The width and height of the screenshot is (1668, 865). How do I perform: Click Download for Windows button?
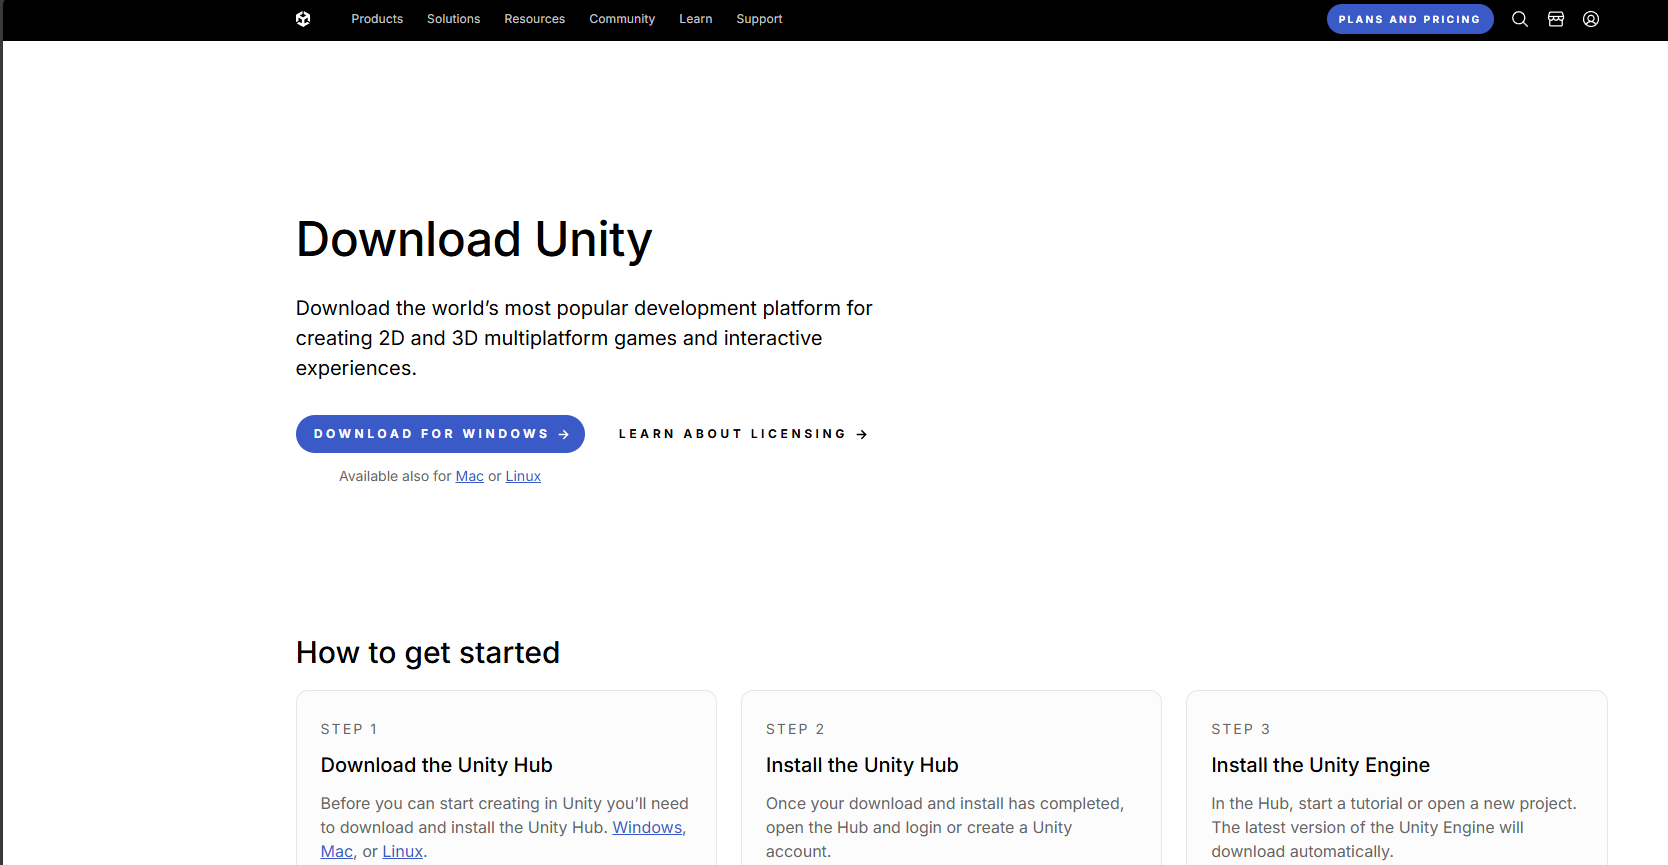440,434
